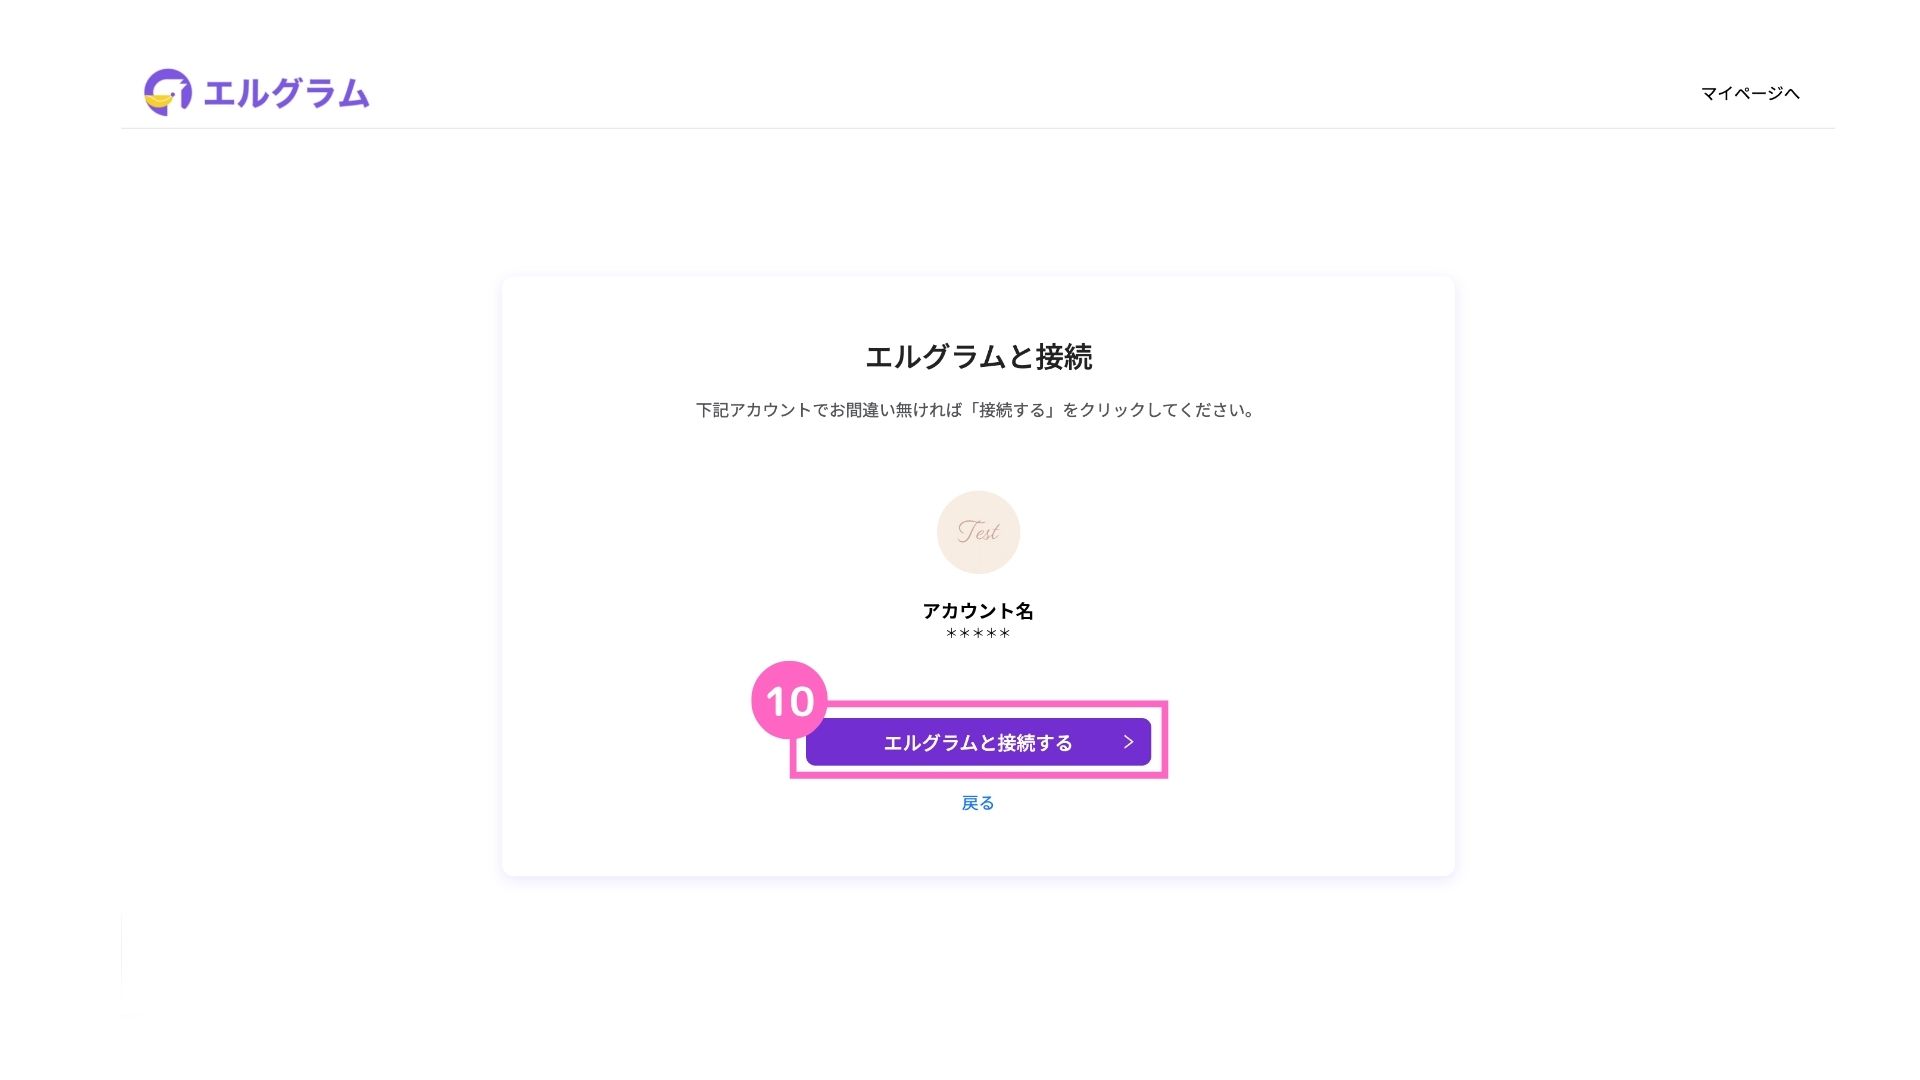Click the エルグラムと接続 heading

[x=978, y=357]
